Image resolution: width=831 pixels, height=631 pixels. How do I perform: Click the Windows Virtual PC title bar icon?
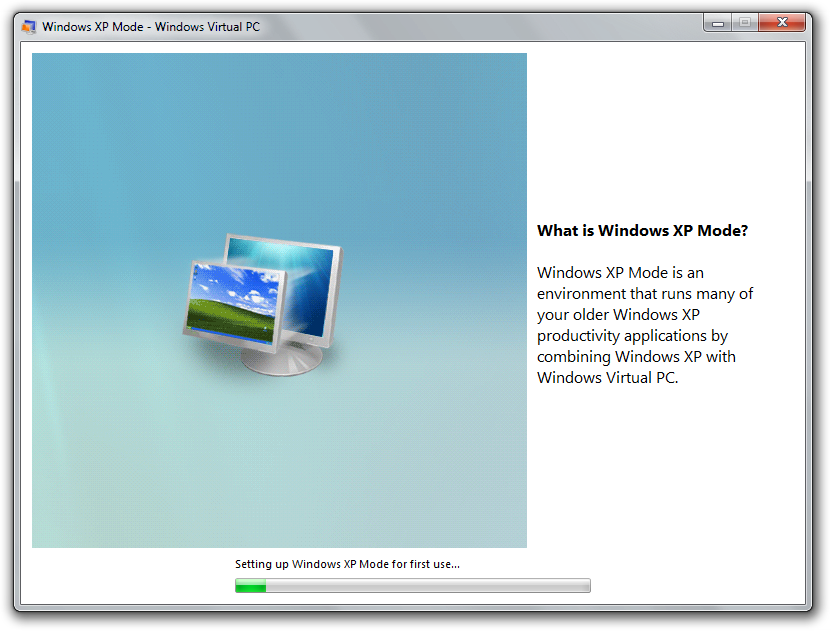click(29, 26)
